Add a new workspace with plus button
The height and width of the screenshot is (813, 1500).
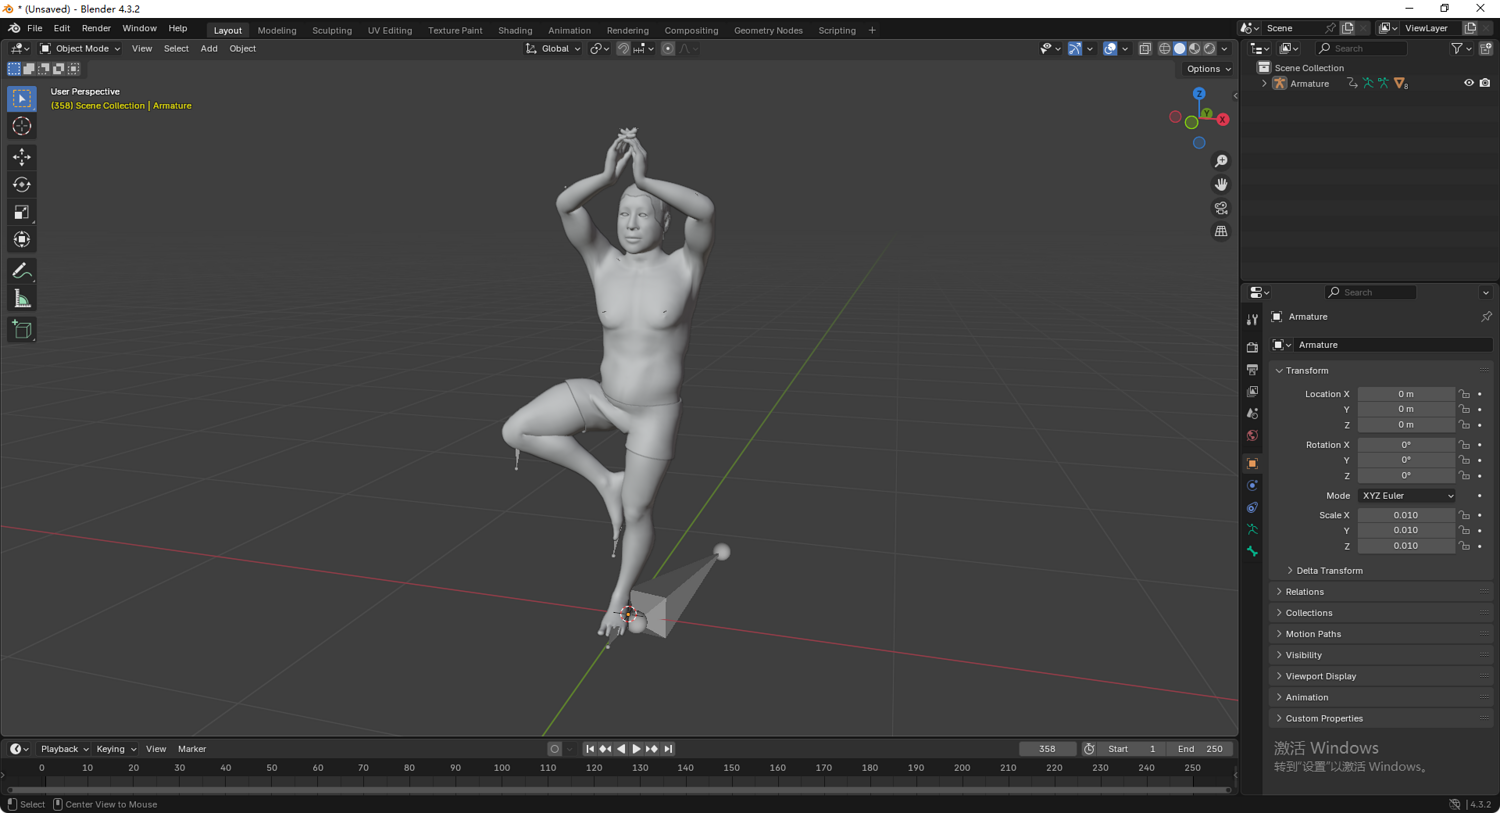pos(872,30)
